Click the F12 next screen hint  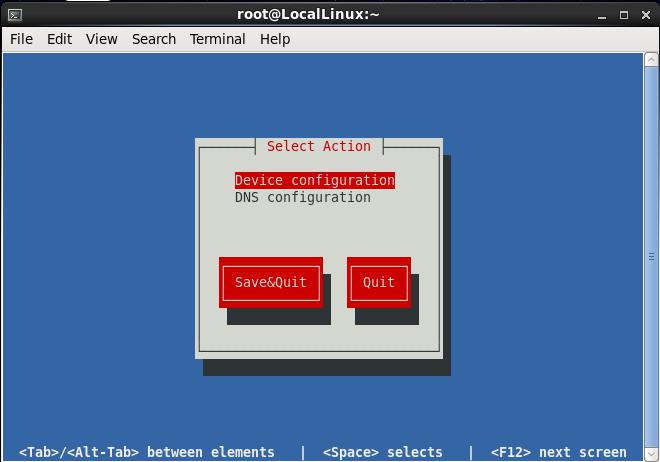click(558, 452)
